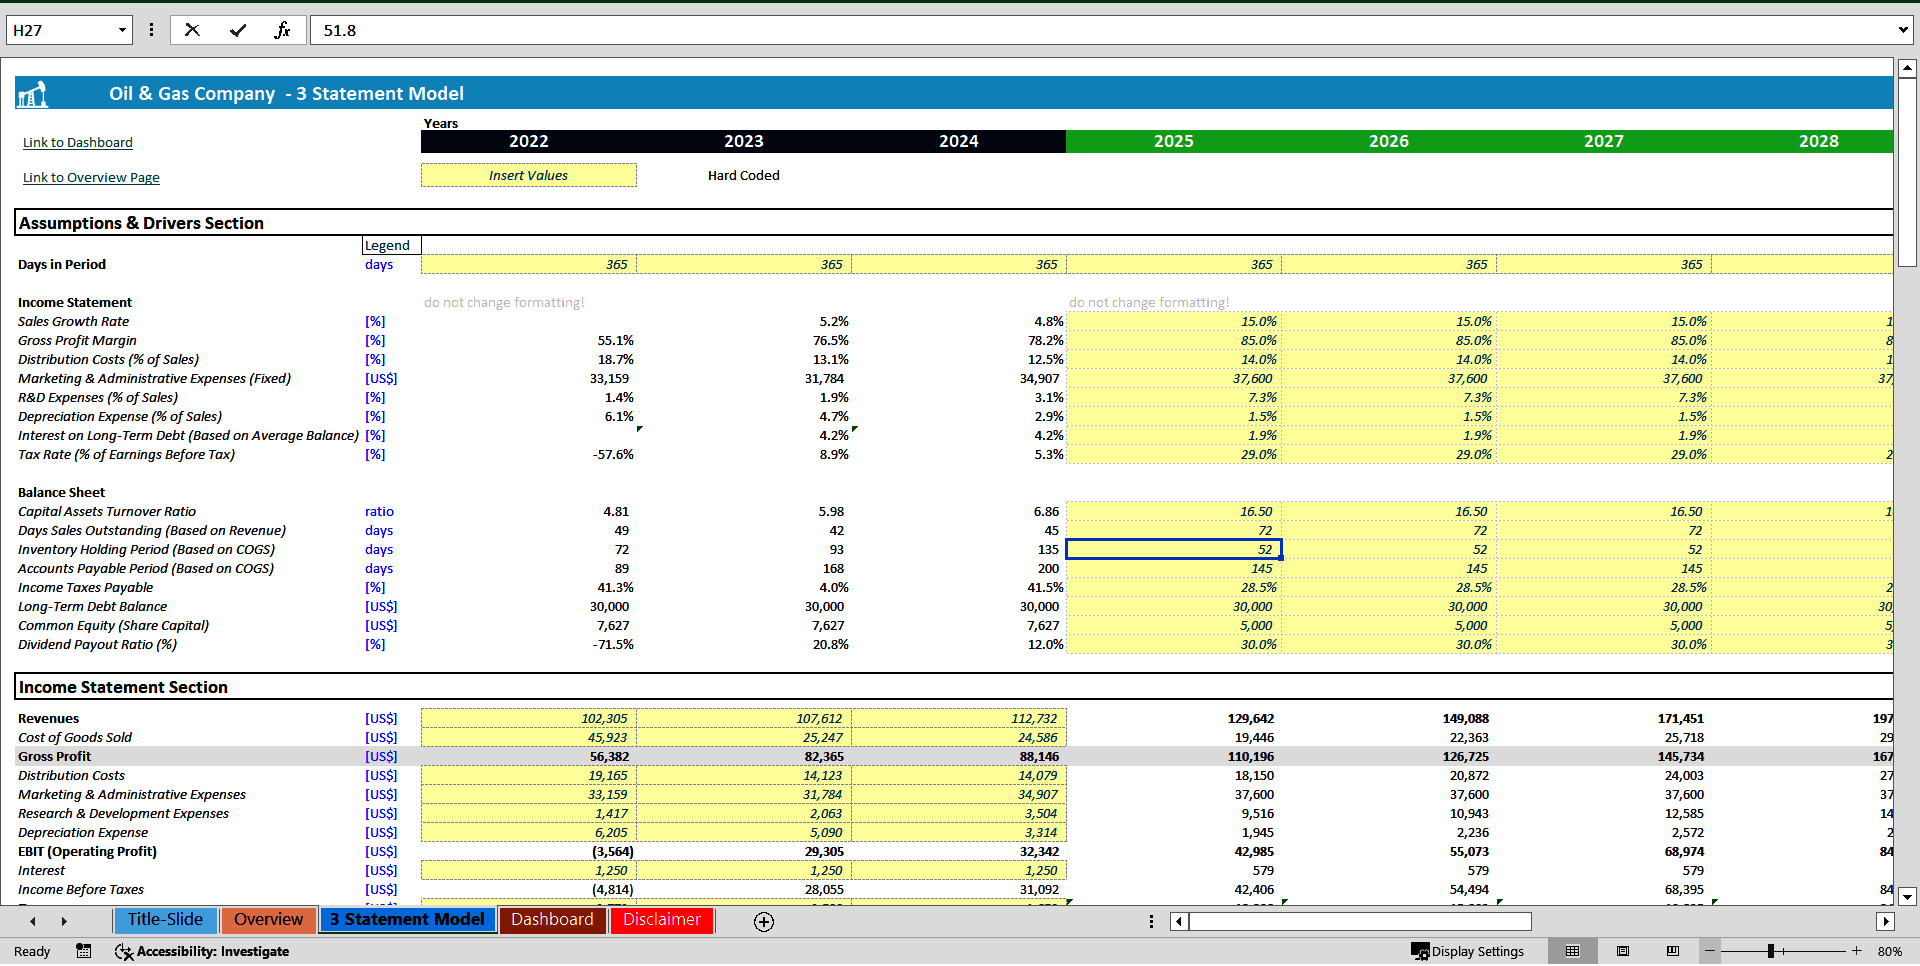Select the Hard Coded label cell
Viewport: 1920px width, 966px height.
click(x=744, y=175)
